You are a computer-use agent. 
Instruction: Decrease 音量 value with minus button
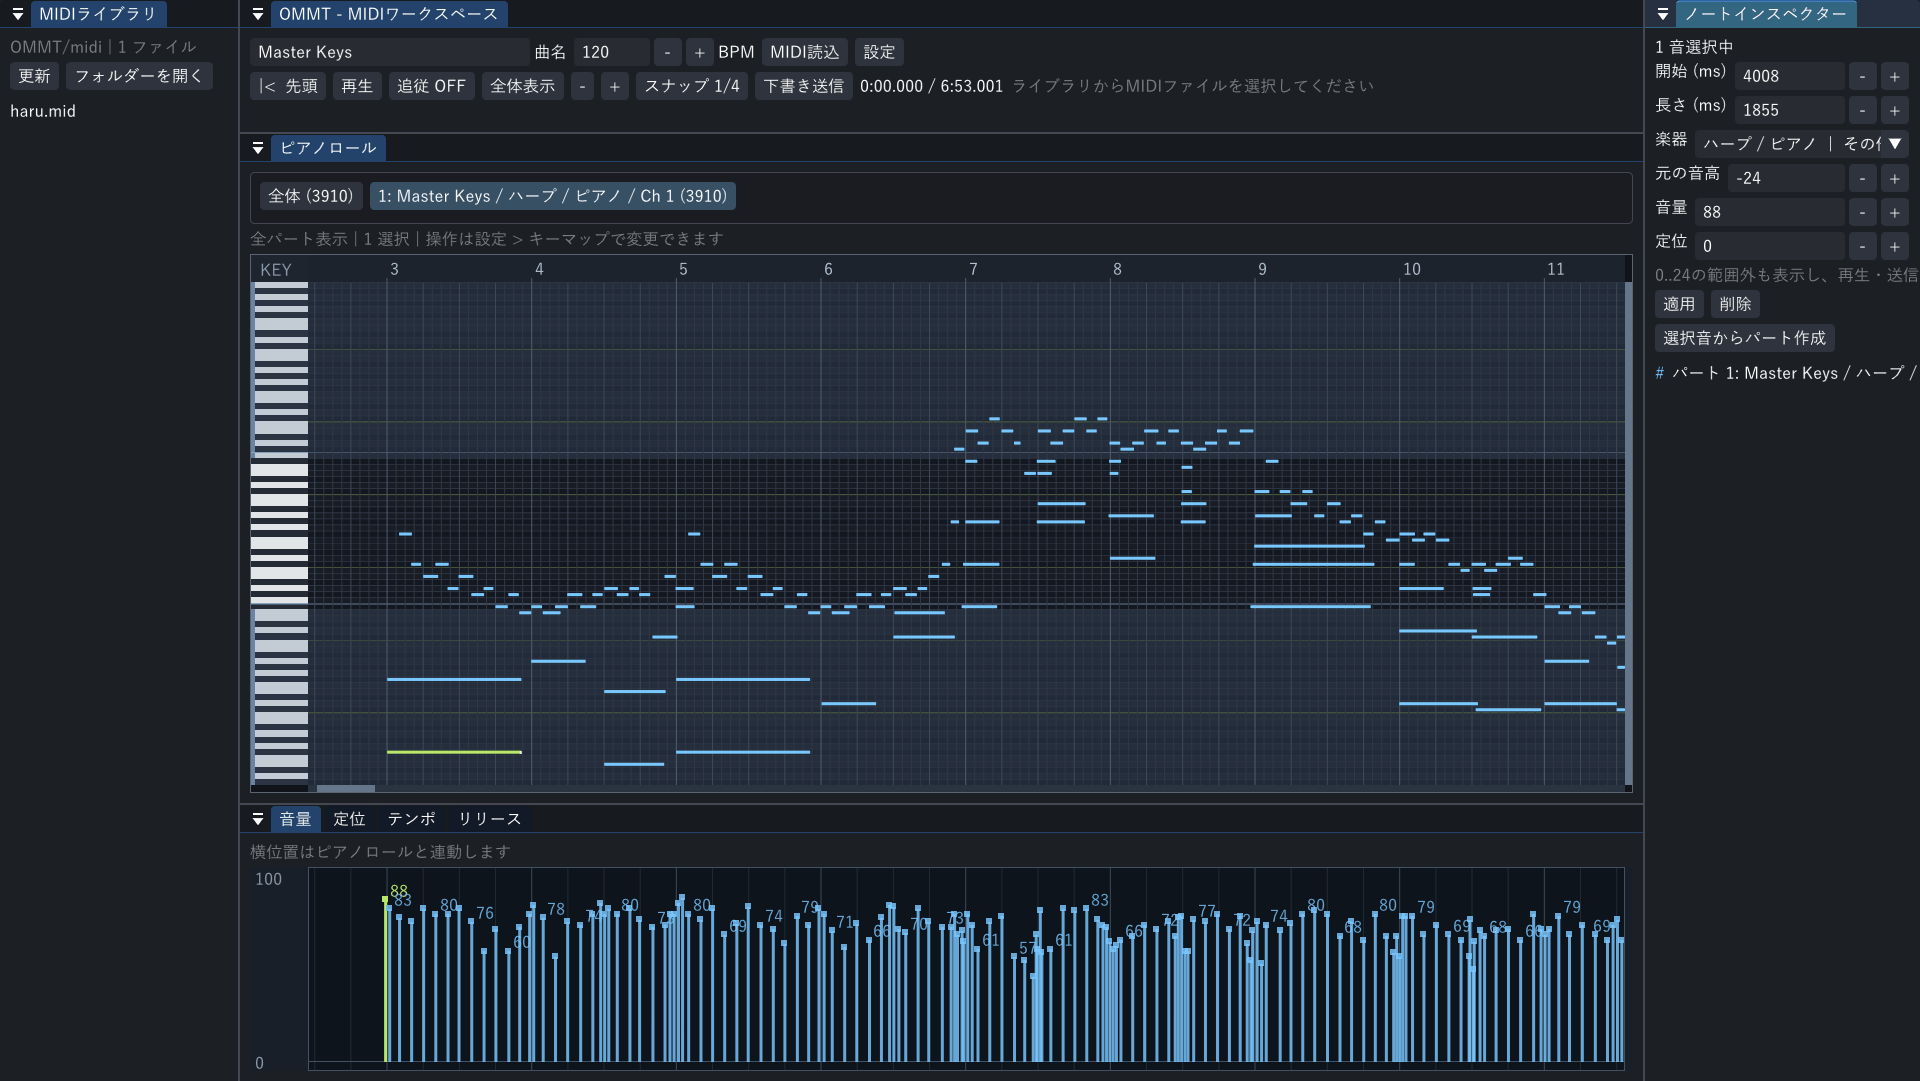coord(1862,212)
